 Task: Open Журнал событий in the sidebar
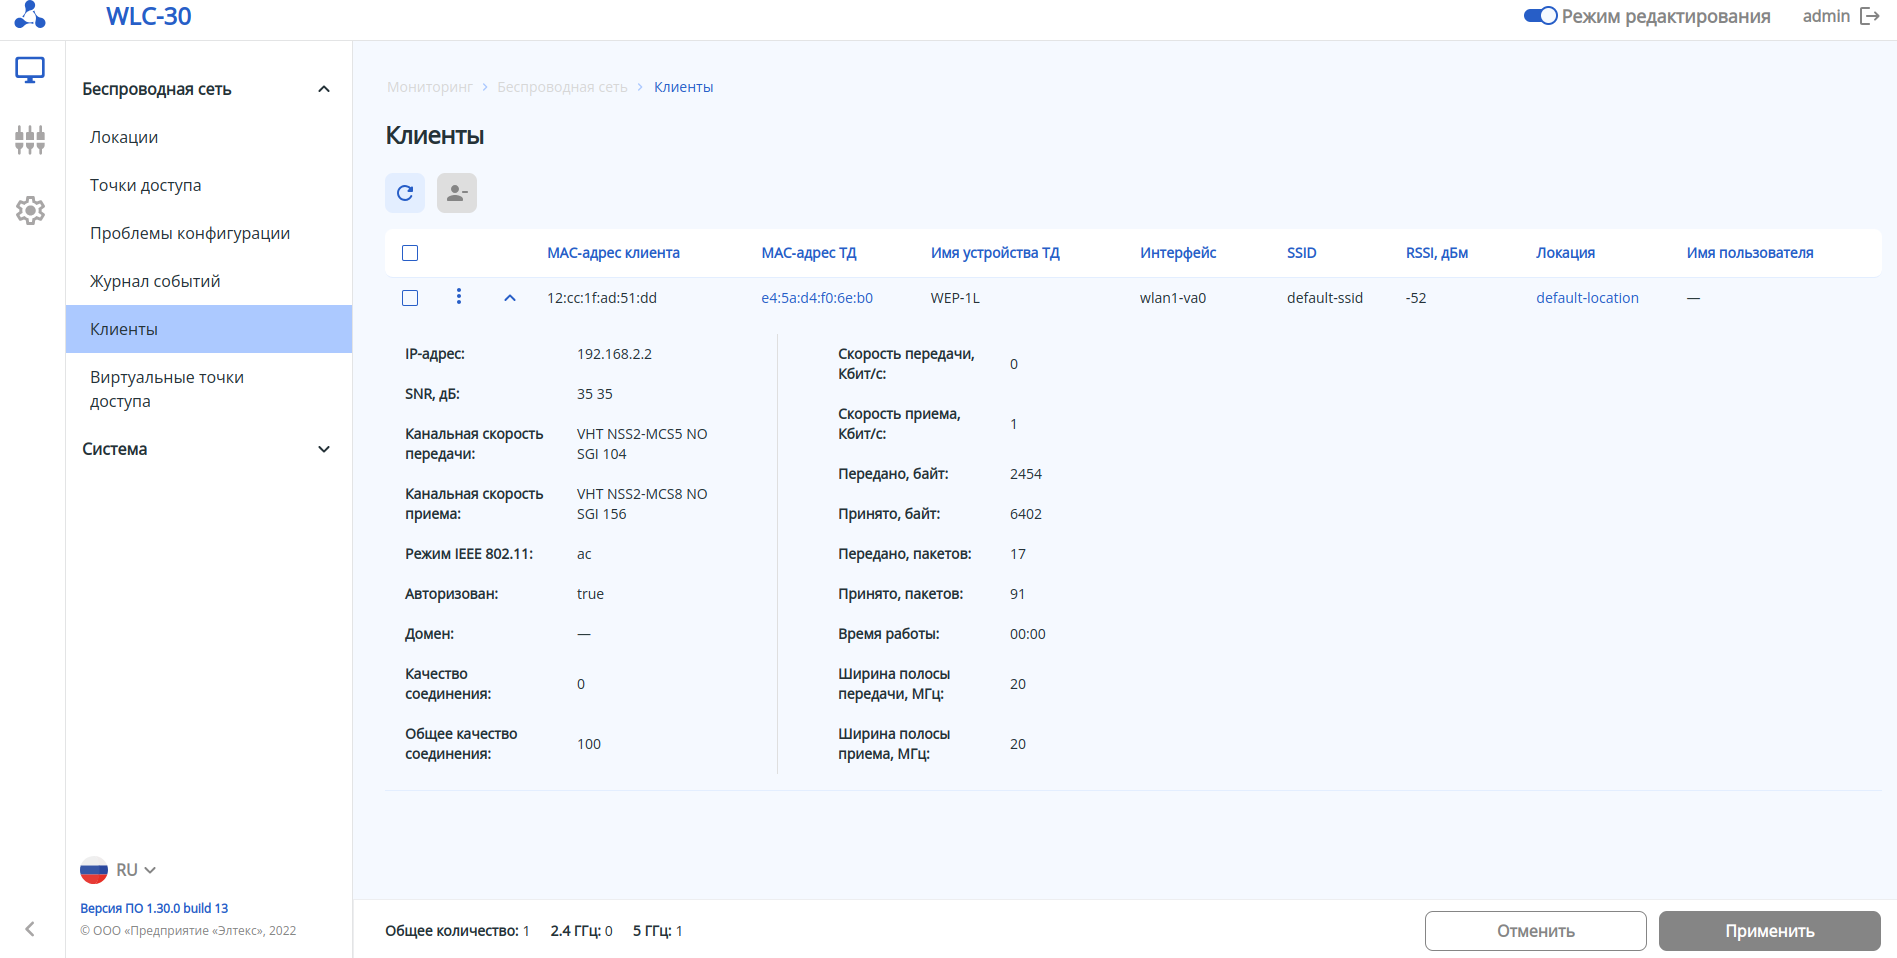[x=209, y=281]
